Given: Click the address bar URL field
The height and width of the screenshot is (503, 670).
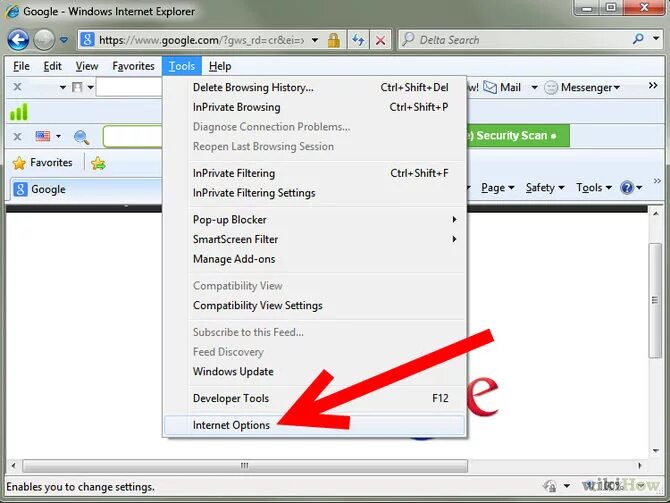Looking at the screenshot, I should click(x=201, y=40).
